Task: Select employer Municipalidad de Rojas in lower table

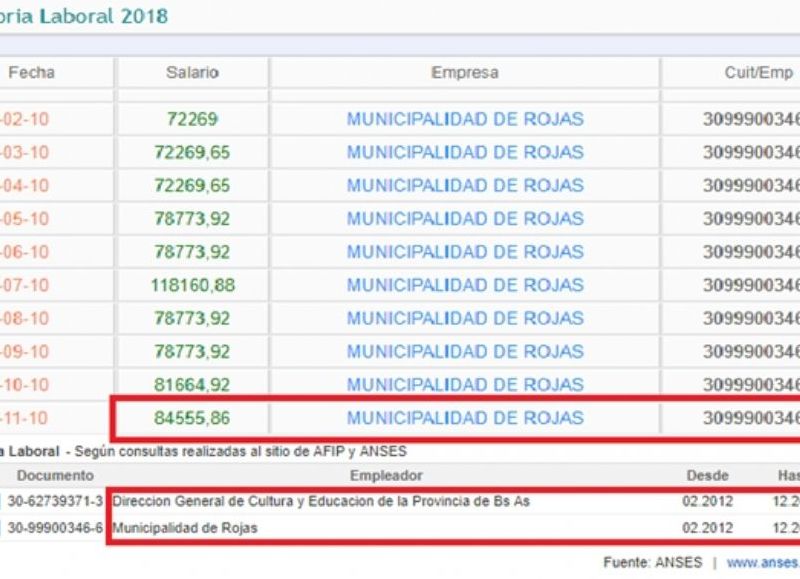Action: 185,527
